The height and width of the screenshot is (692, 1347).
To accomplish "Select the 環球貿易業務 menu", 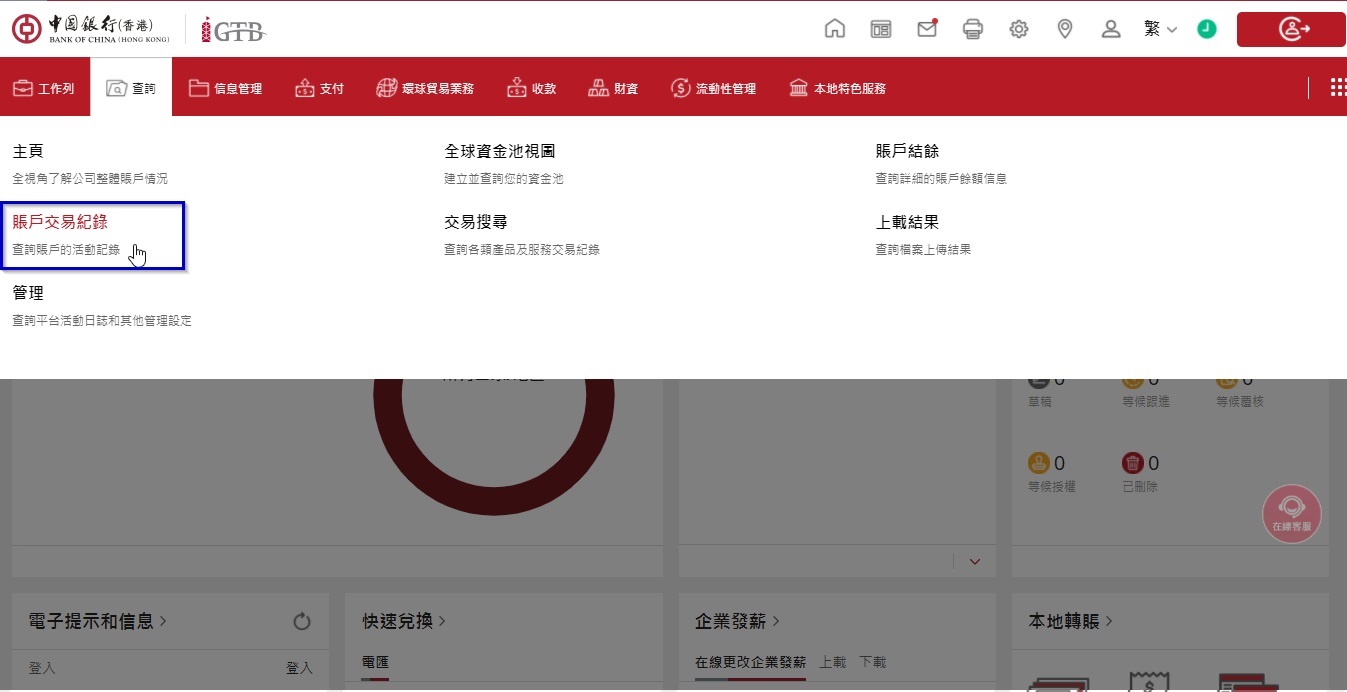I will pos(425,88).
